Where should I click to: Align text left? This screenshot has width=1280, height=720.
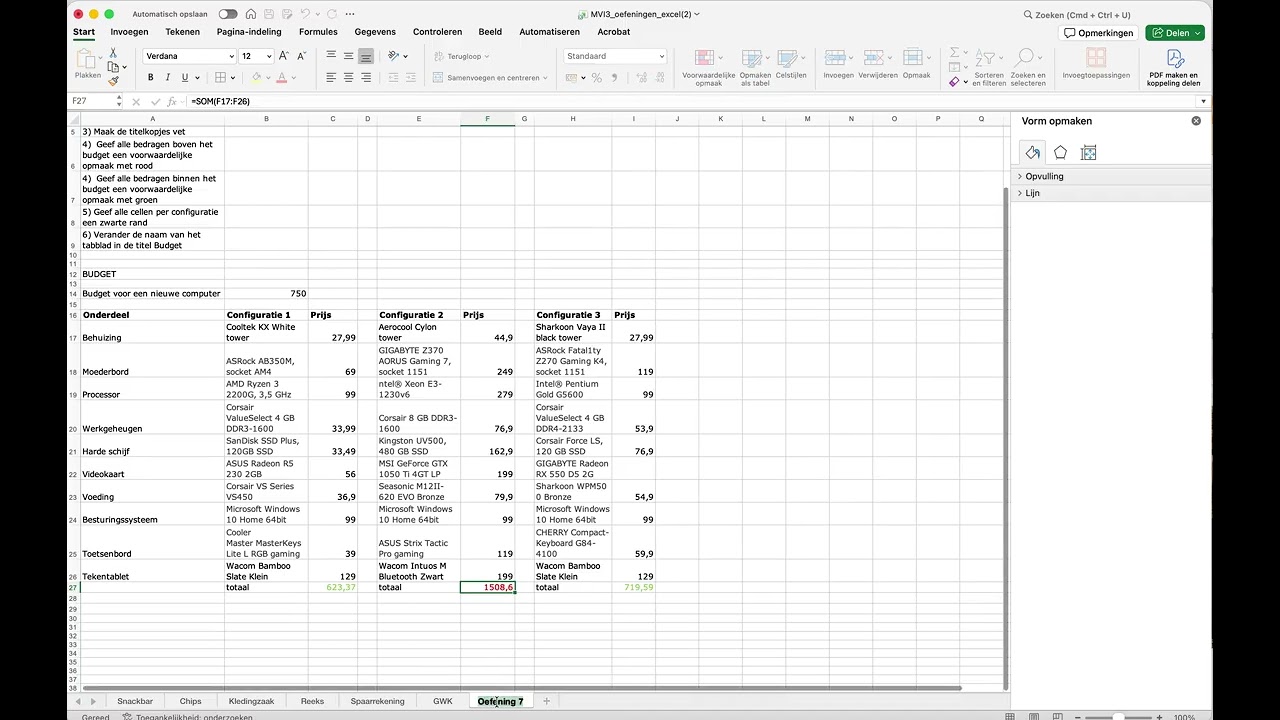click(331, 77)
